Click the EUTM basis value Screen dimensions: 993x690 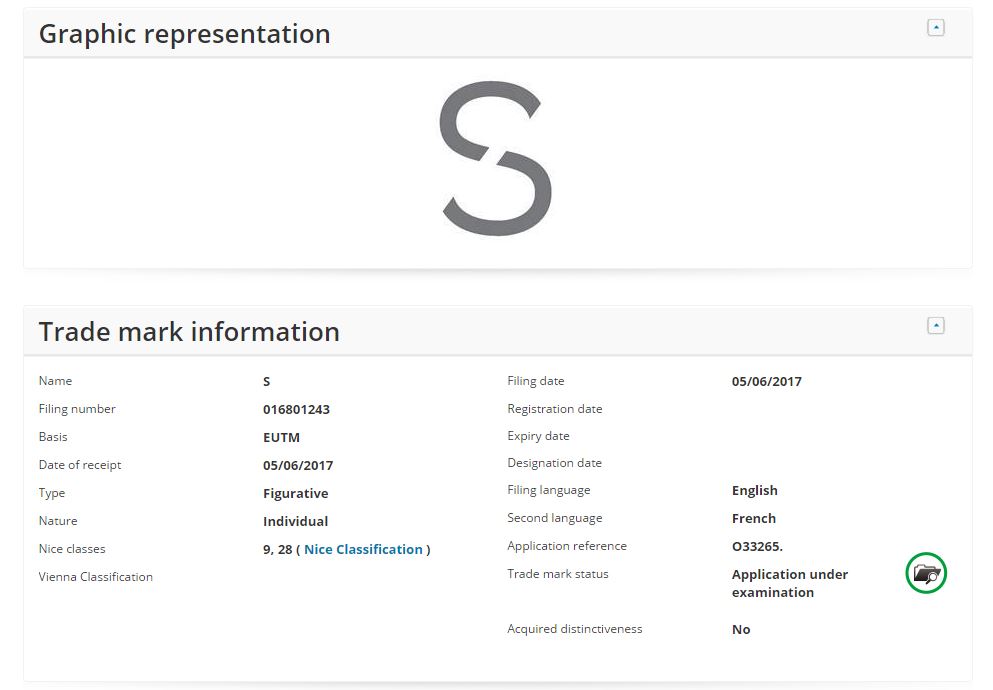click(x=281, y=437)
